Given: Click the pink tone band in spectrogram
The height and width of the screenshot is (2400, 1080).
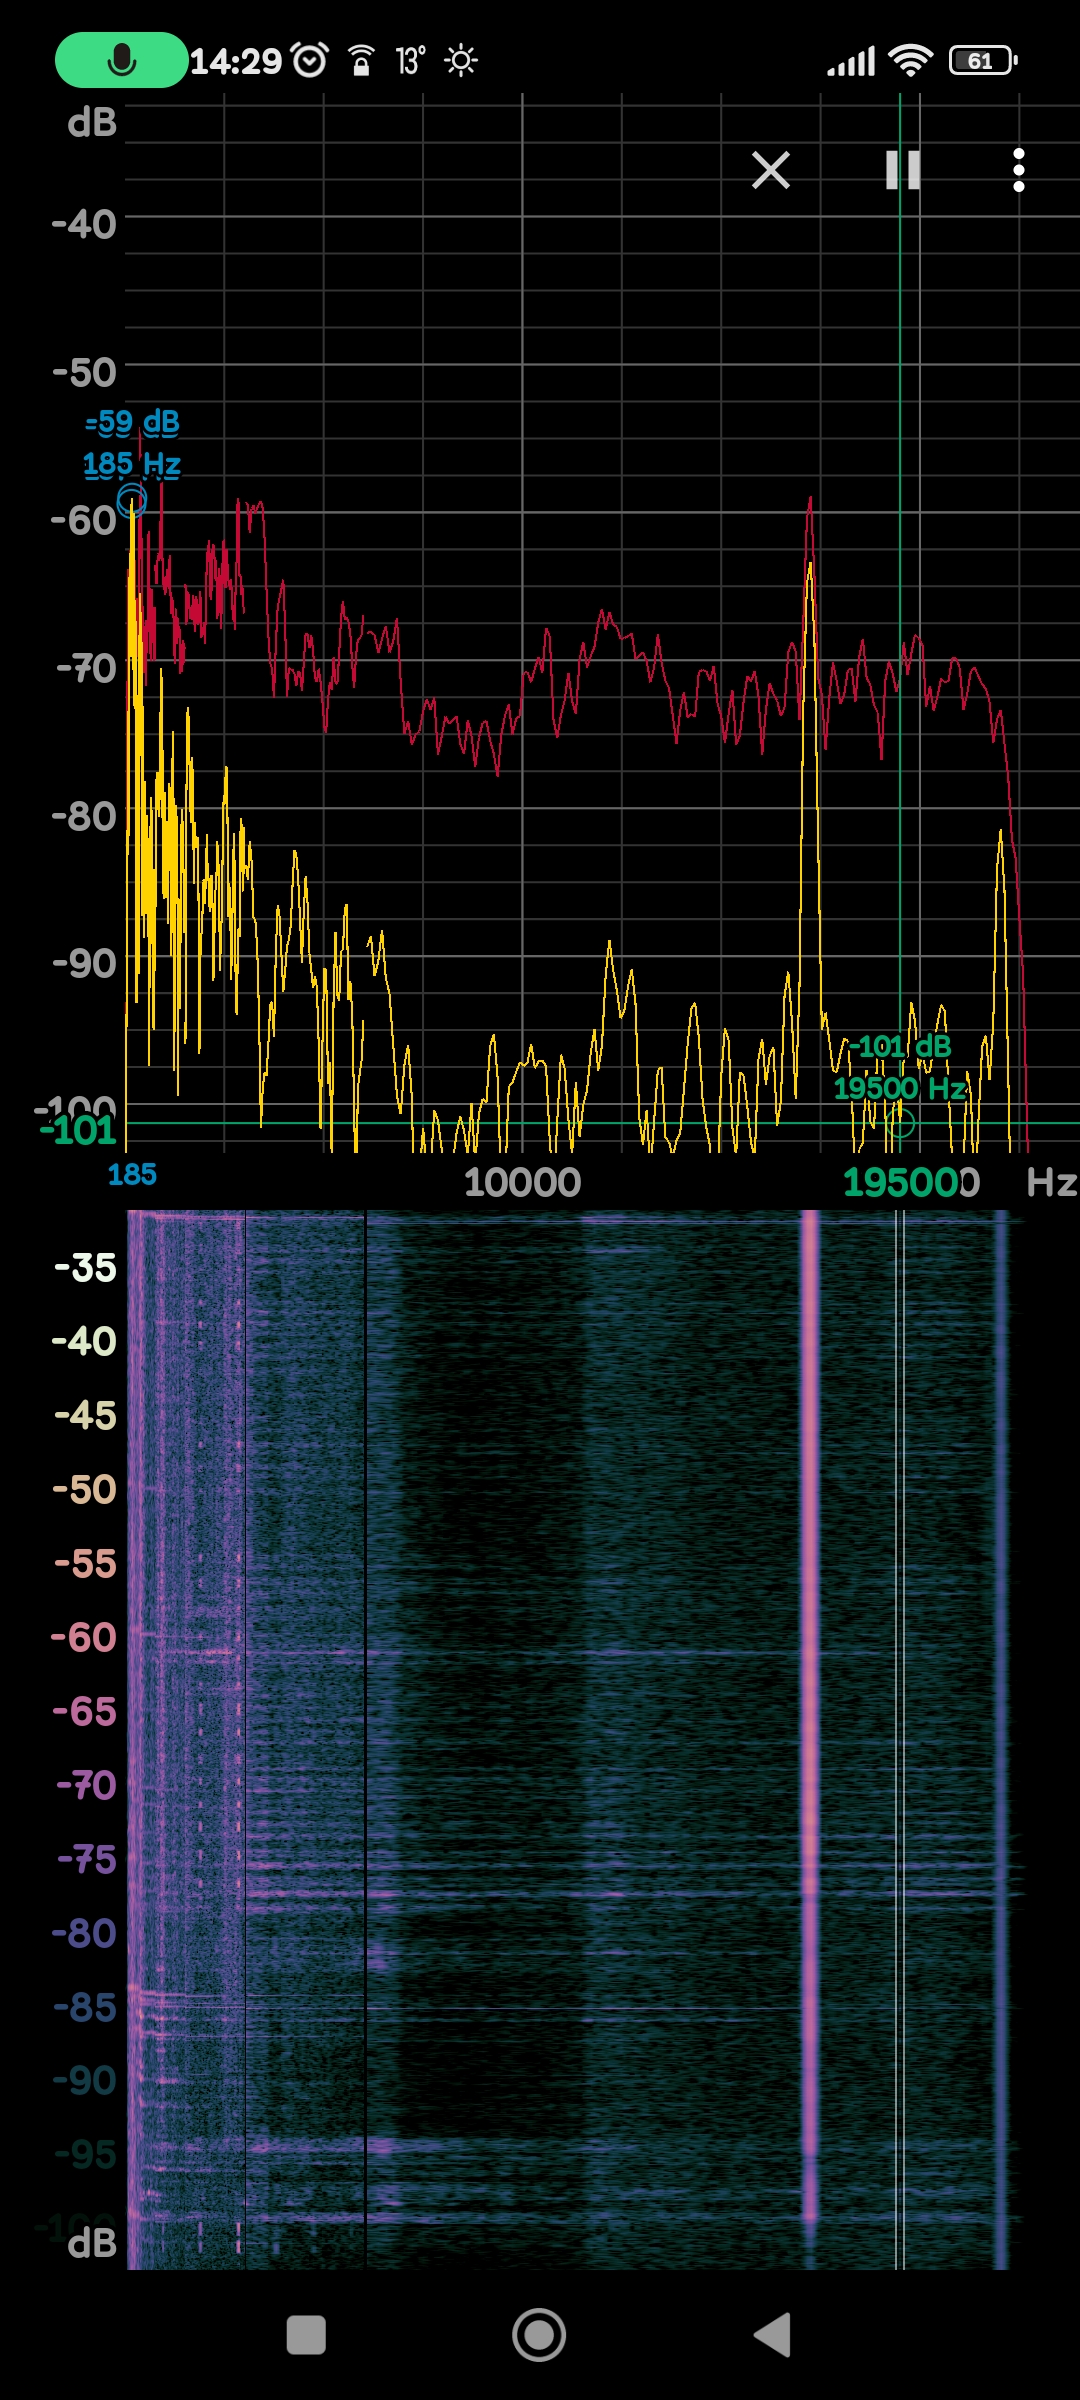Looking at the screenshot, I should (809, 1700).
